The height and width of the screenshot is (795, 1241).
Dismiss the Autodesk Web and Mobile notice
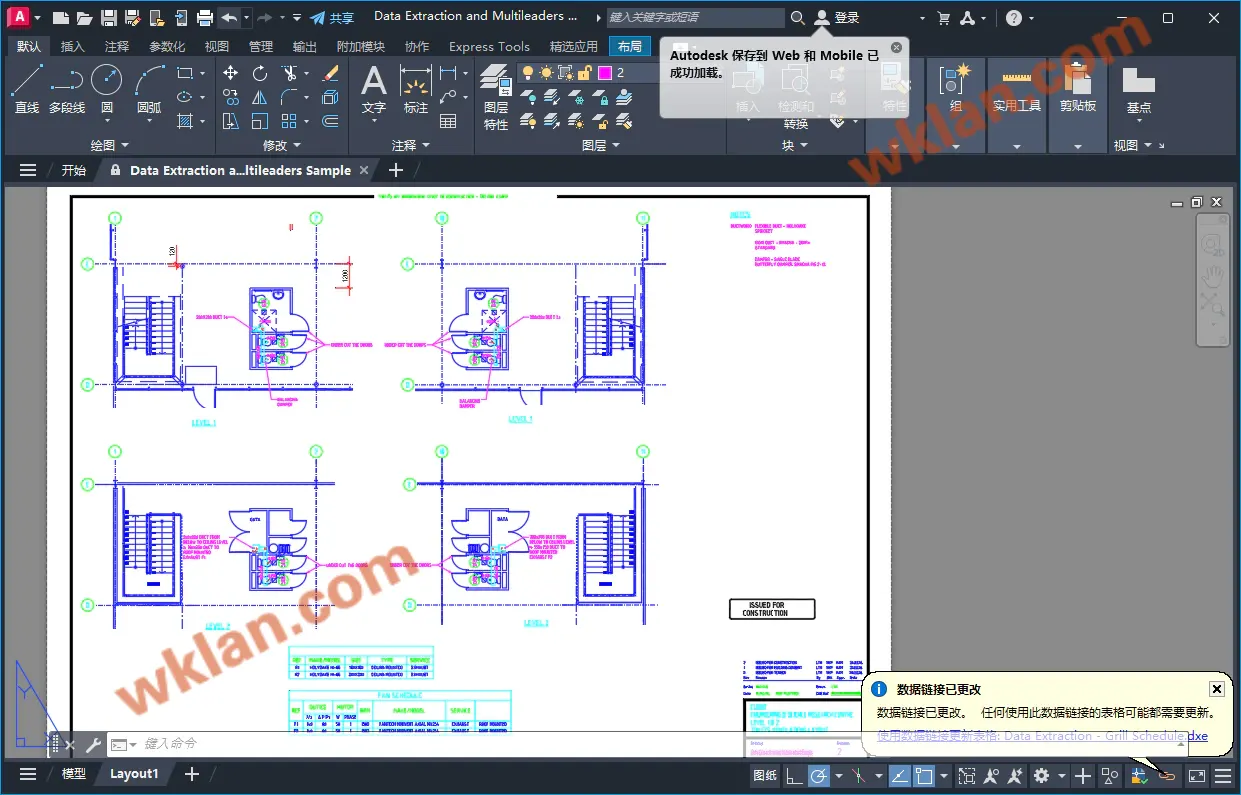[x=896, y=47]
